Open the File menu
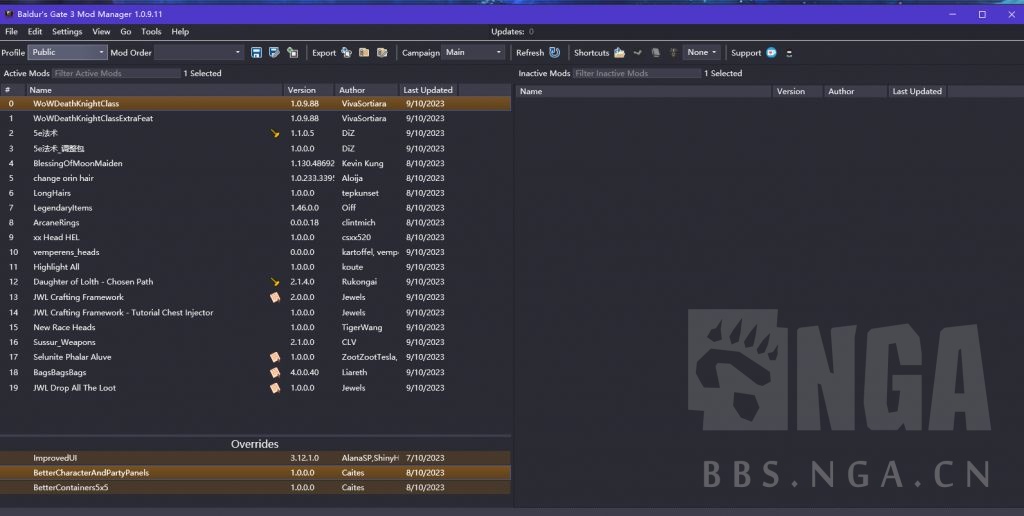Viewport: 1024px width, 516px height. click(x=11, y=31)
